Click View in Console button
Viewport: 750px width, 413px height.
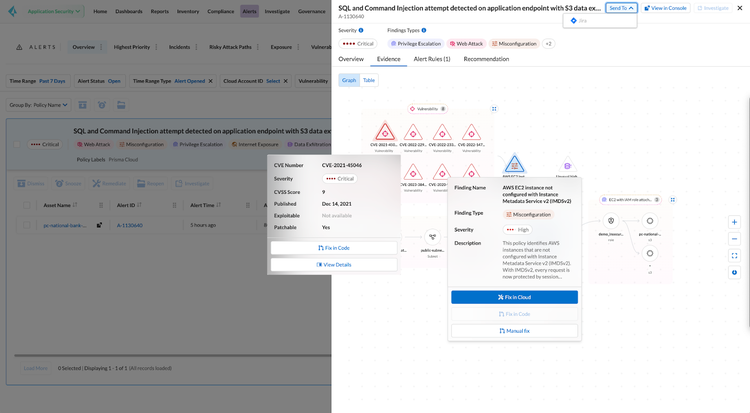point(665,8)
